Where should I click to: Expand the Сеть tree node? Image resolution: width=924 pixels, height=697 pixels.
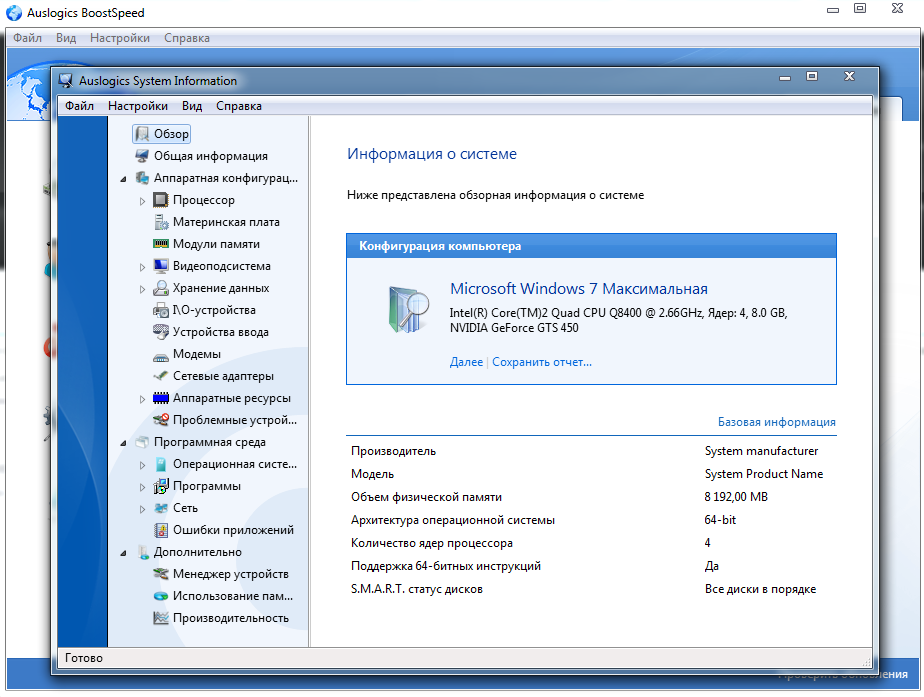(142, 509)
